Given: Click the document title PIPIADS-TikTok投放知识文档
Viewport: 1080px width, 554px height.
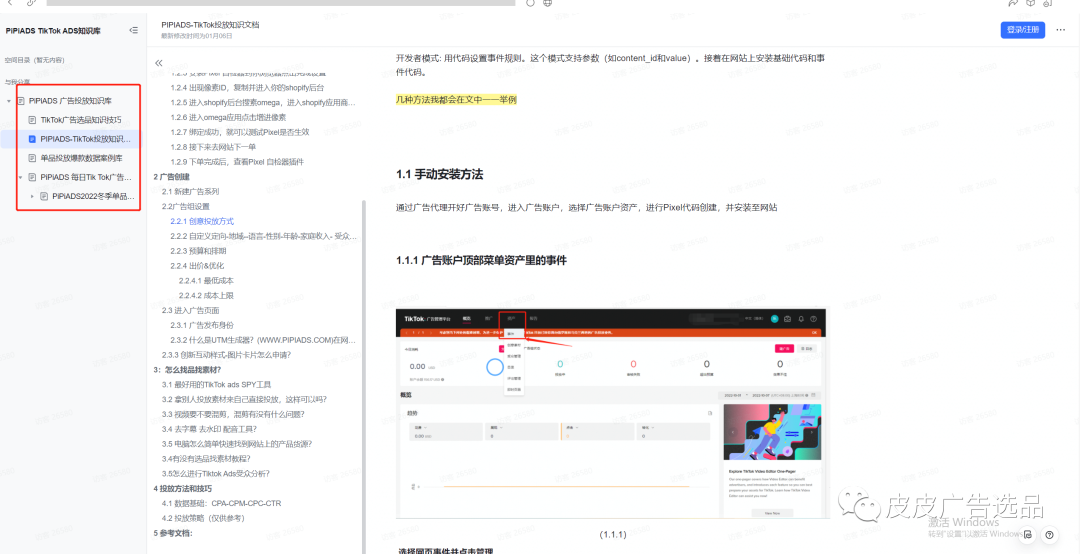Looking at the screenshot, I should click(x=210, y=25).
